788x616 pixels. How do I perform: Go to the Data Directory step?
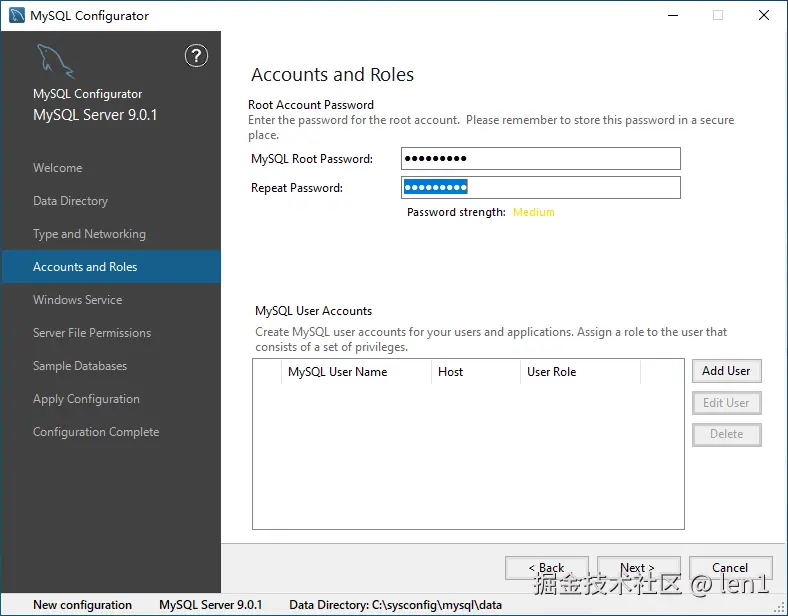(x=70, y=201)
